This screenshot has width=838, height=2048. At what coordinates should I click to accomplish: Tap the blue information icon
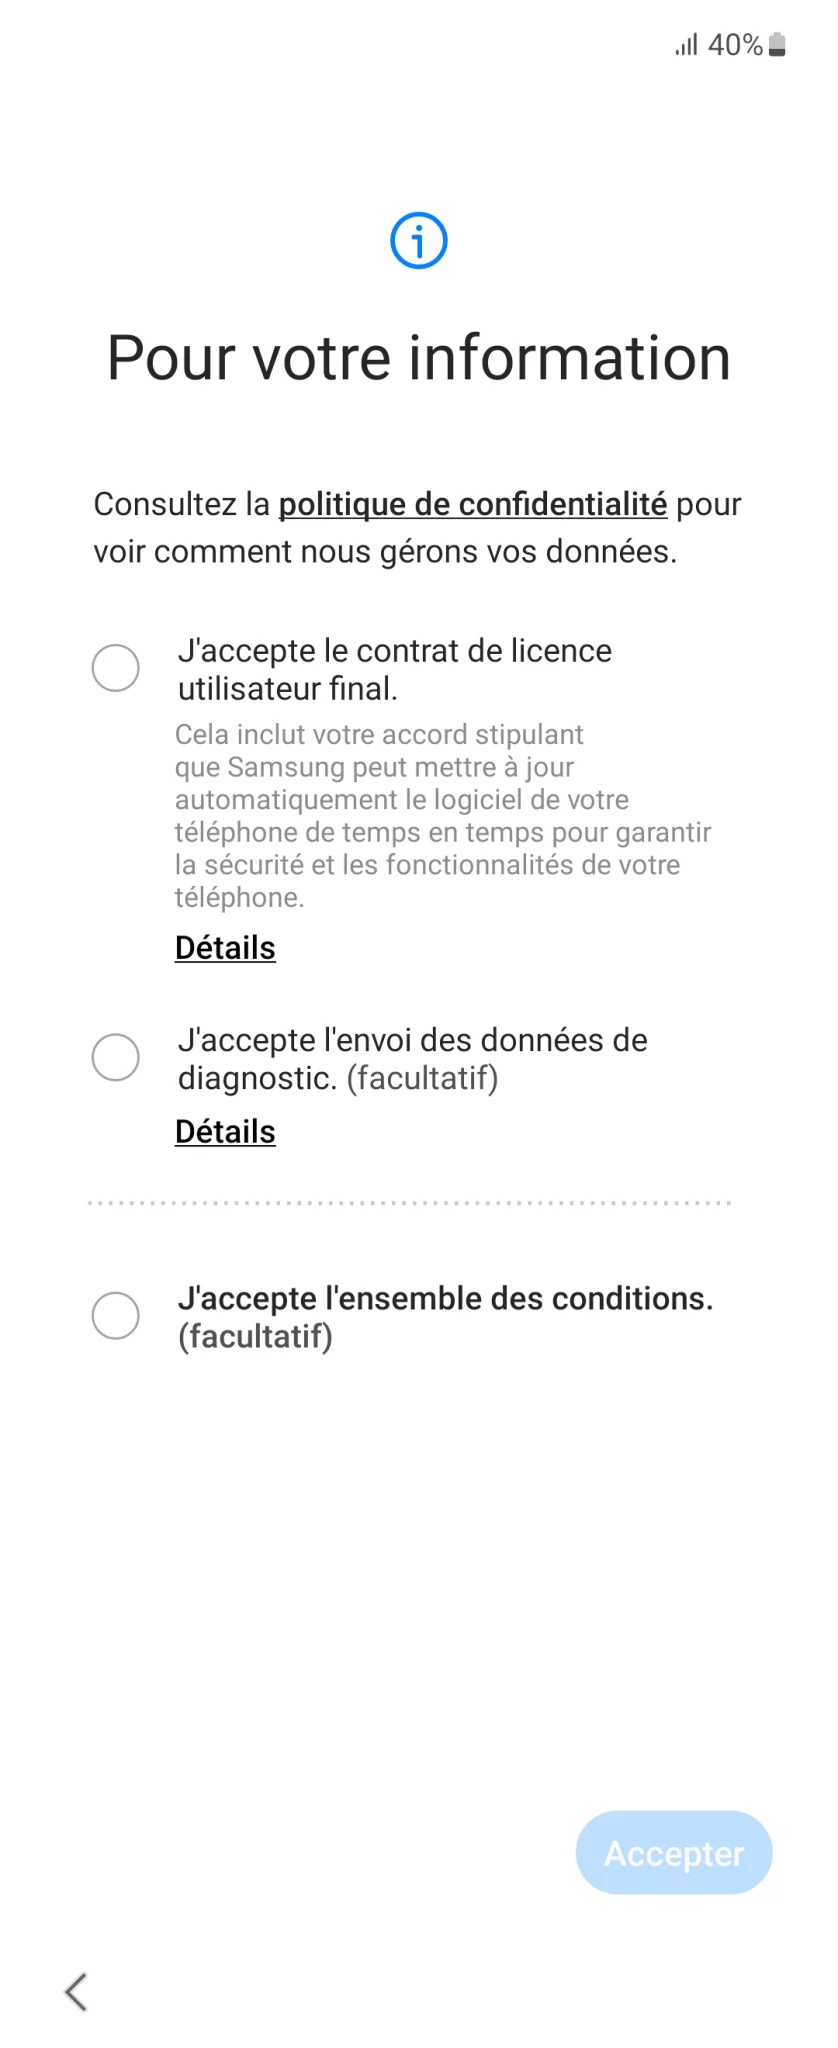click(418, 241)
